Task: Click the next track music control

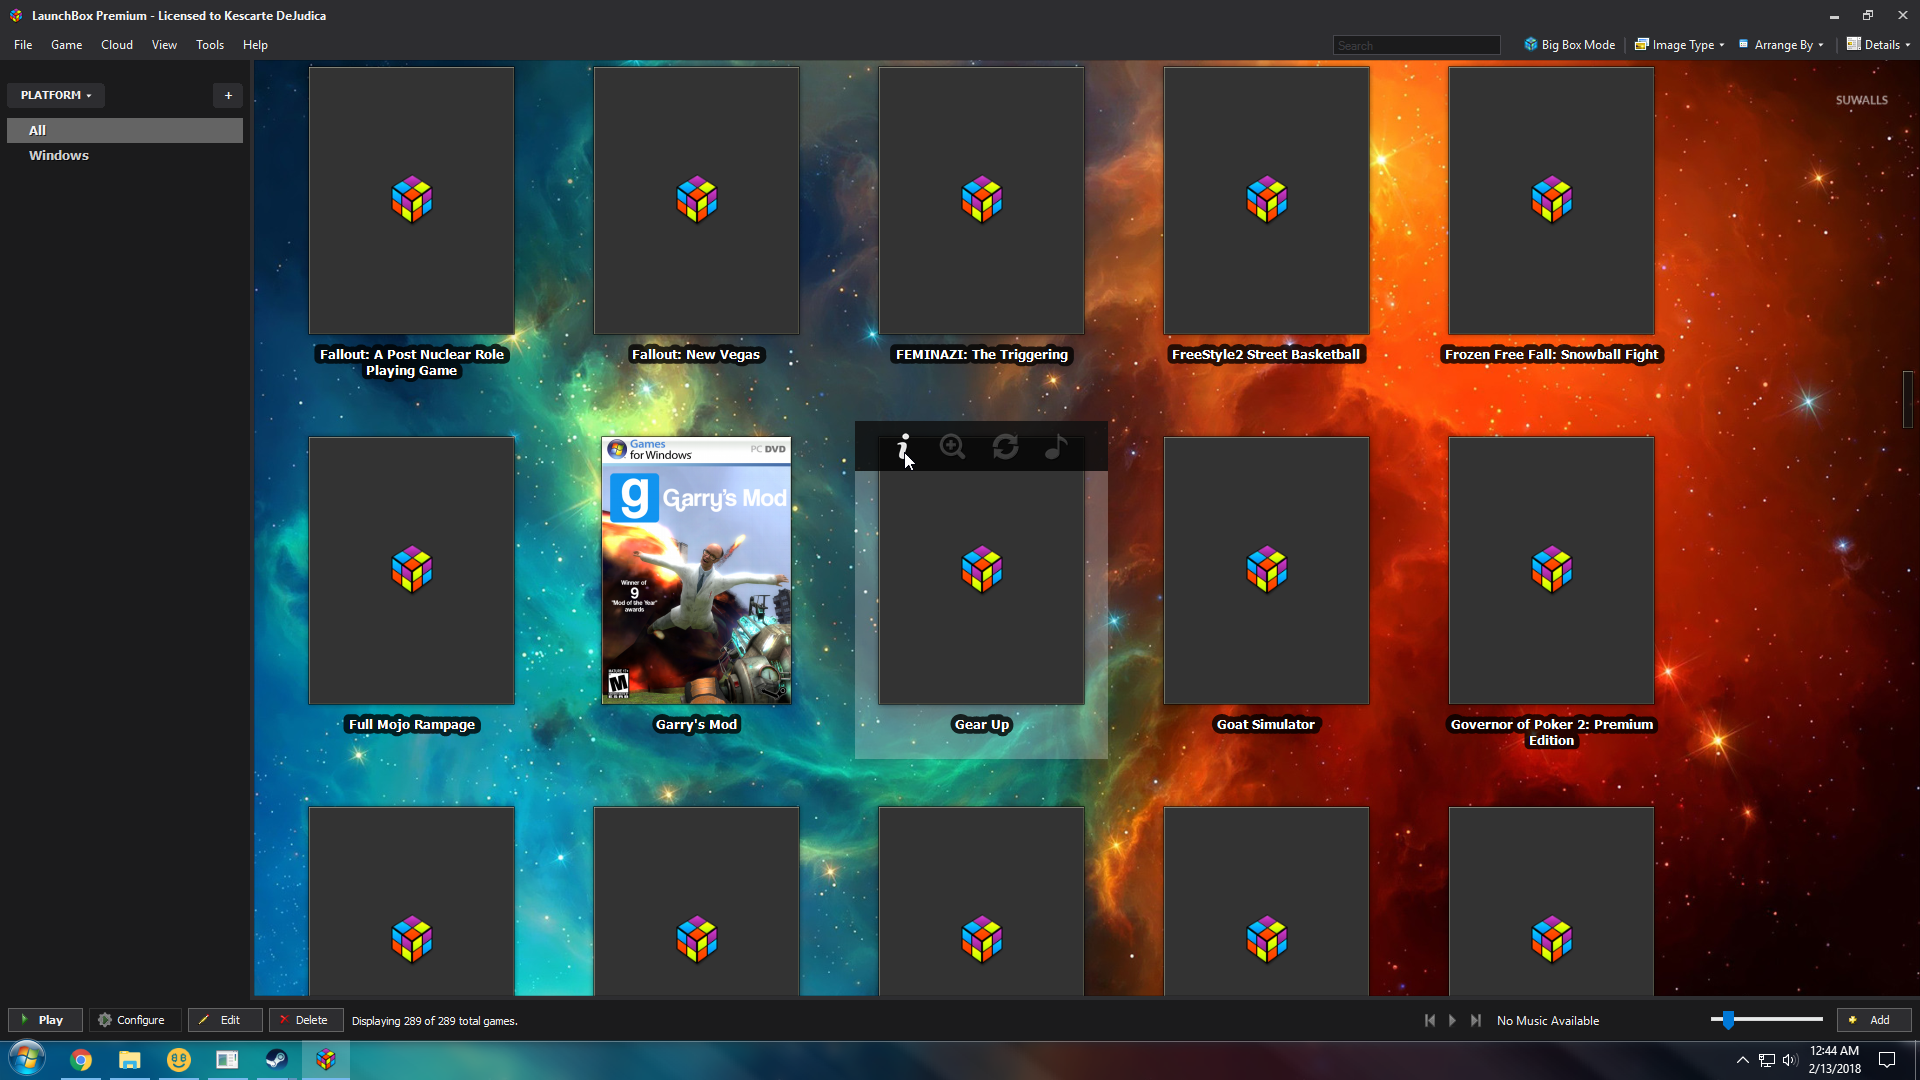Action: click(1476, 1020)
